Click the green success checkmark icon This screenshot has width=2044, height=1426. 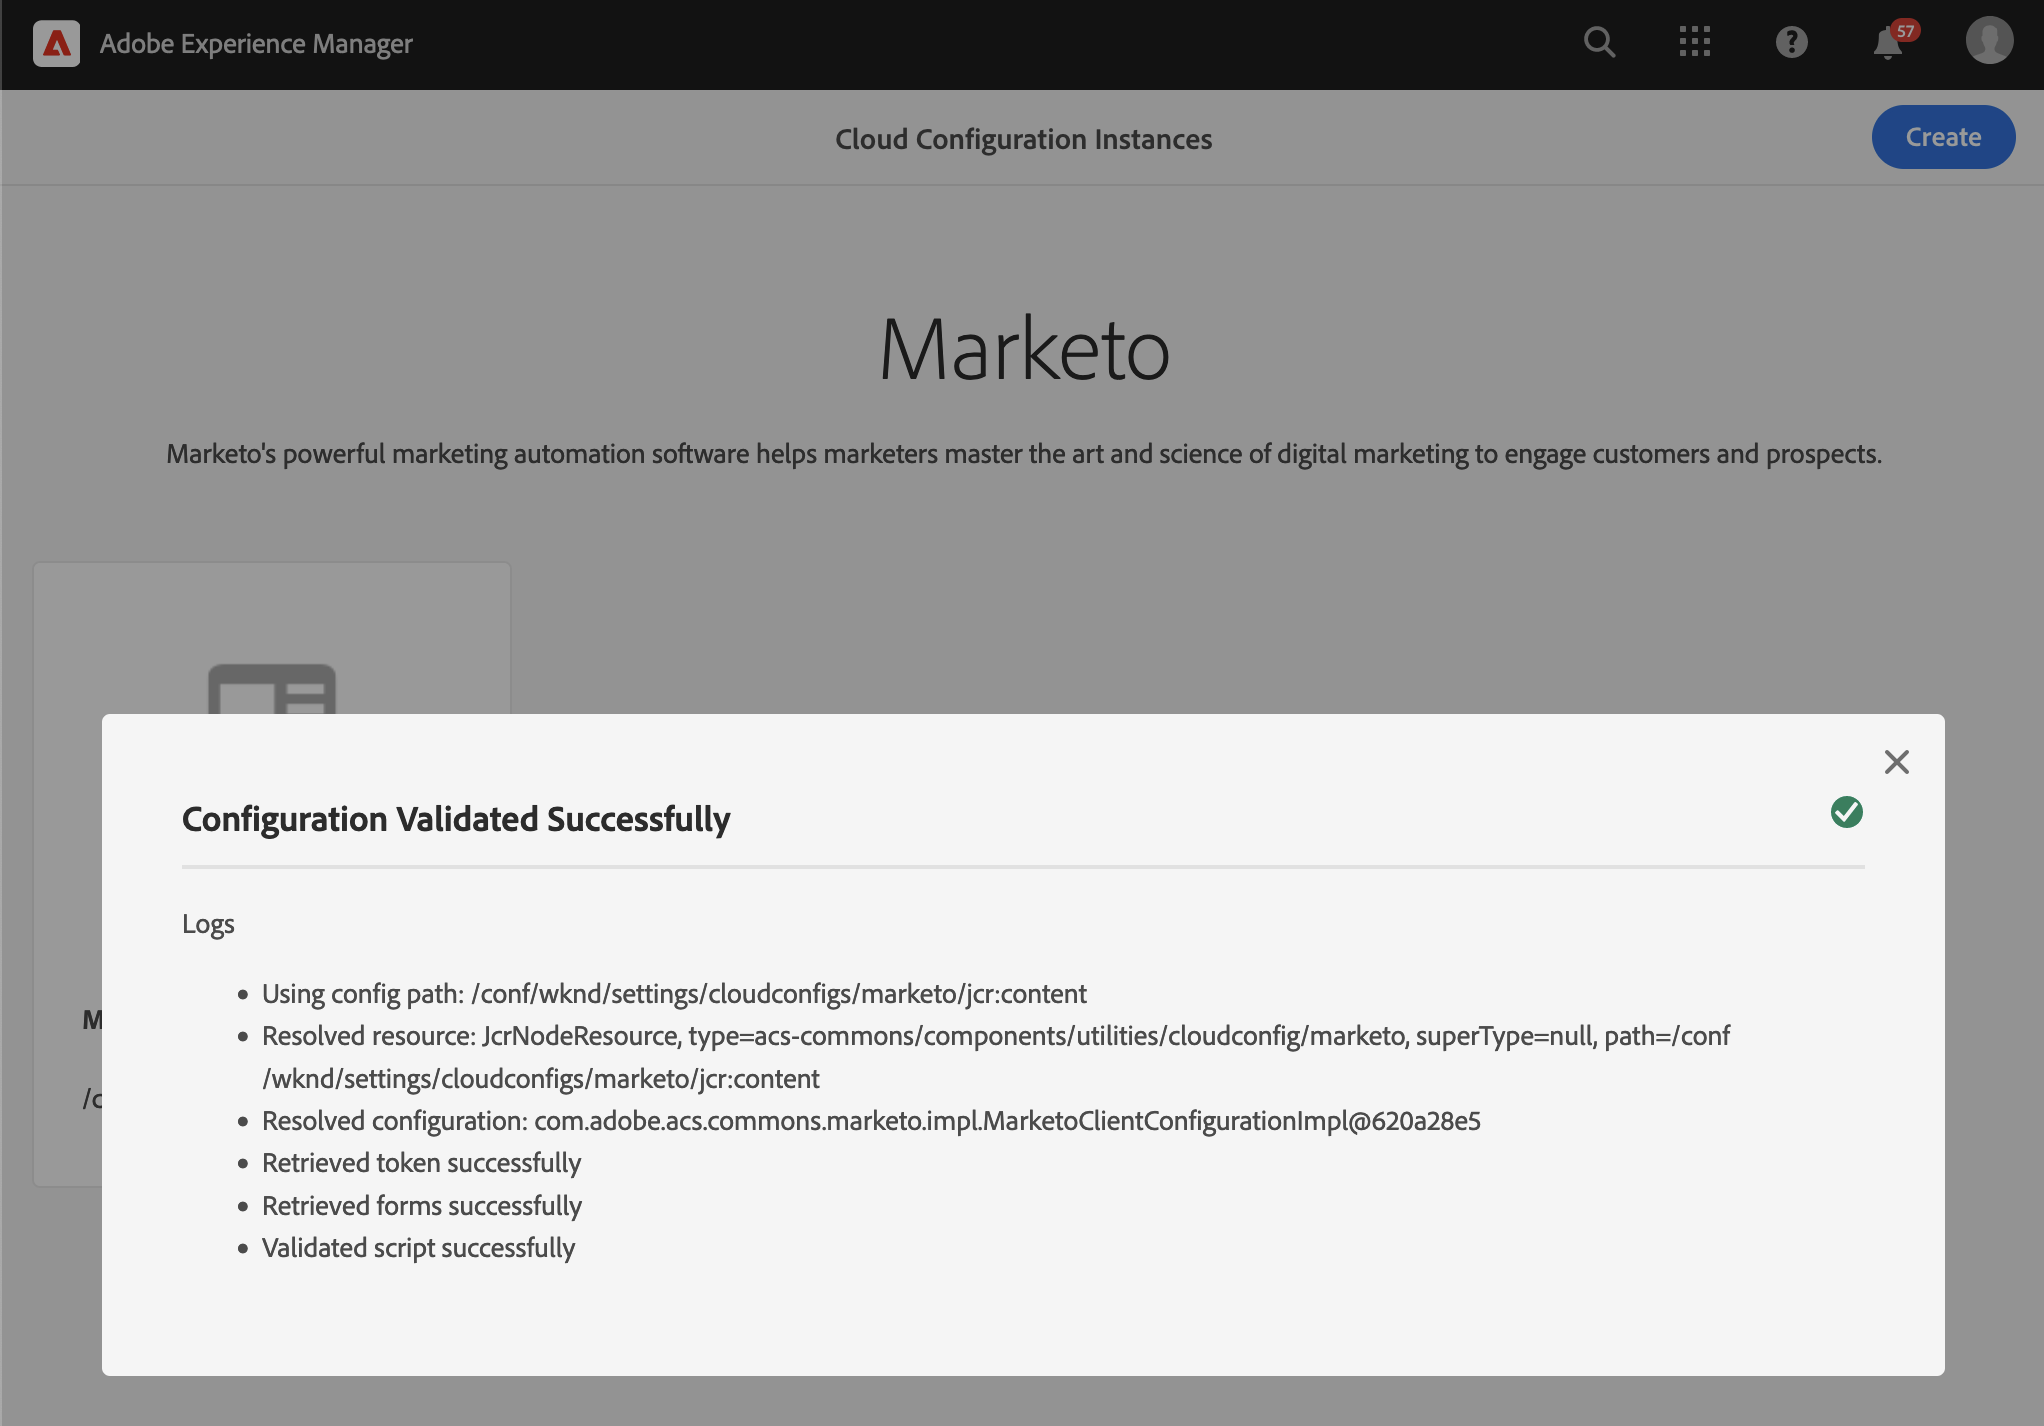click(1846, 812)
